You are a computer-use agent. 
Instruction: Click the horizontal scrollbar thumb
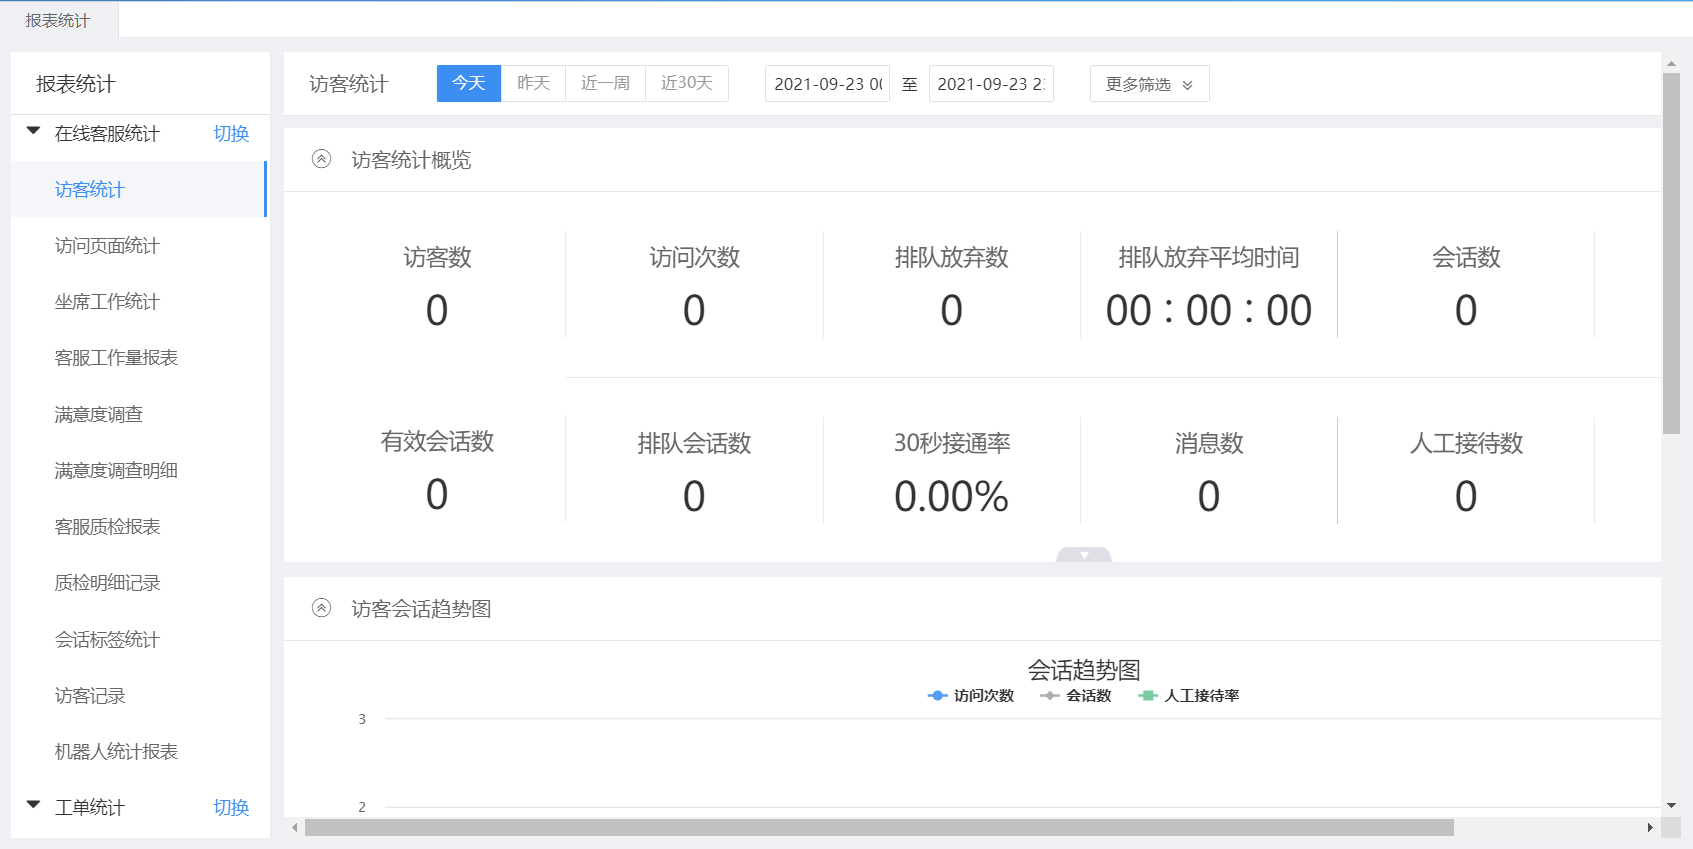coord(878,828)
